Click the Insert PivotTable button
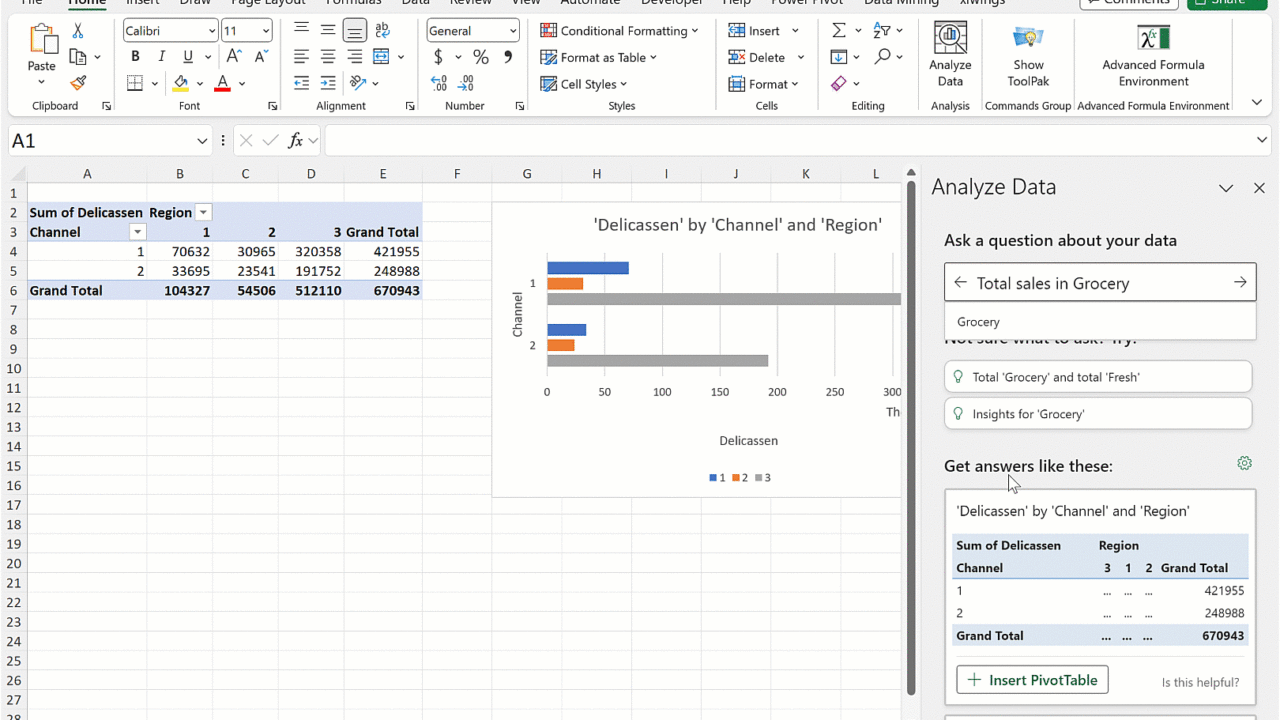Image resolution: width=1280 pixels, height=720 pixels. pos(1032,680)
